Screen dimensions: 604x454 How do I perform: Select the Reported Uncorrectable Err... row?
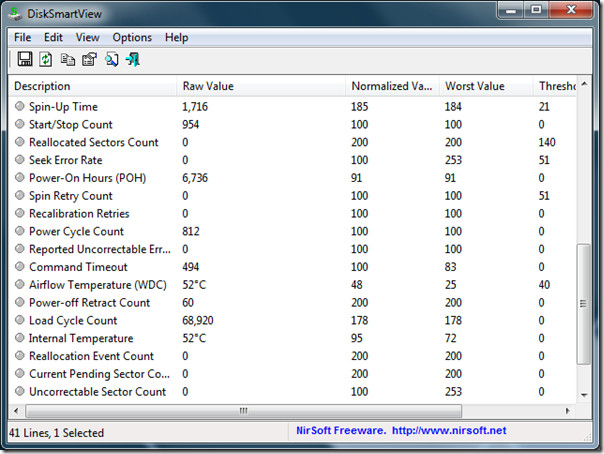click(x=293, y=249)
